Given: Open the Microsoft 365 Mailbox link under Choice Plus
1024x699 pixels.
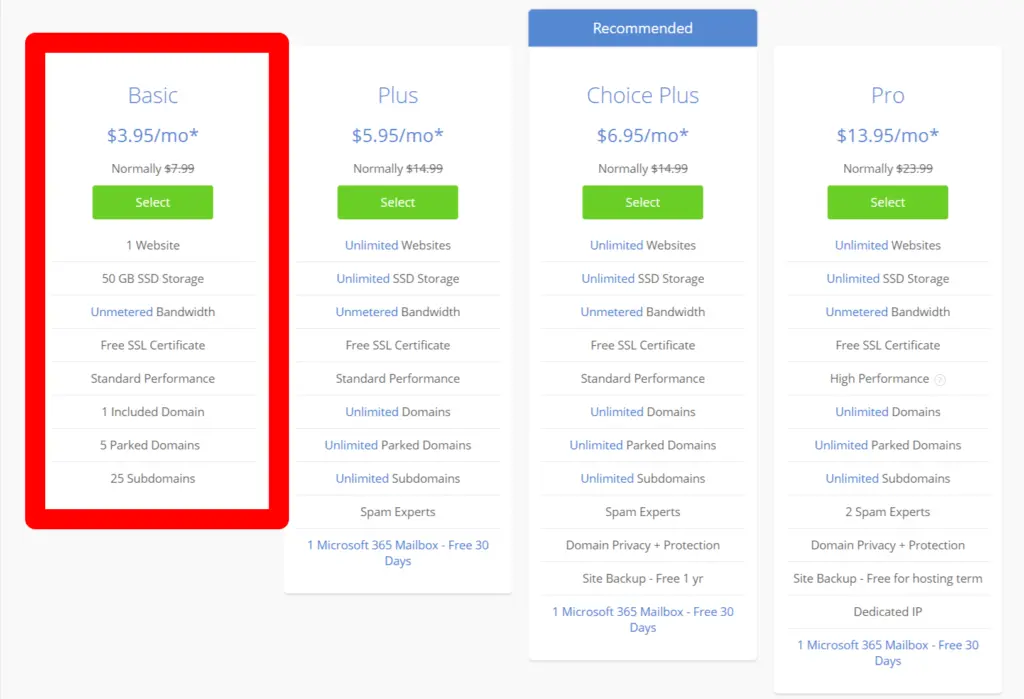Looking at the screenshot, I should [642, 619].
